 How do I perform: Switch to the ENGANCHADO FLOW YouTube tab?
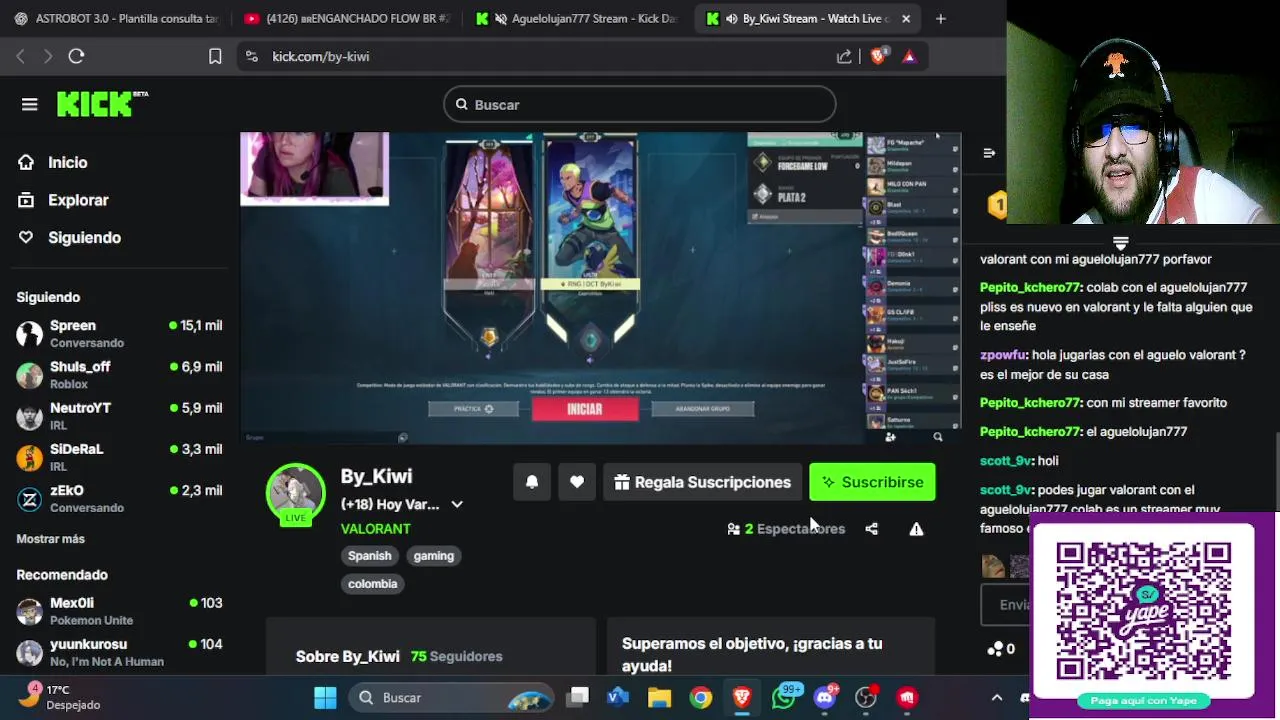(347, 18)
